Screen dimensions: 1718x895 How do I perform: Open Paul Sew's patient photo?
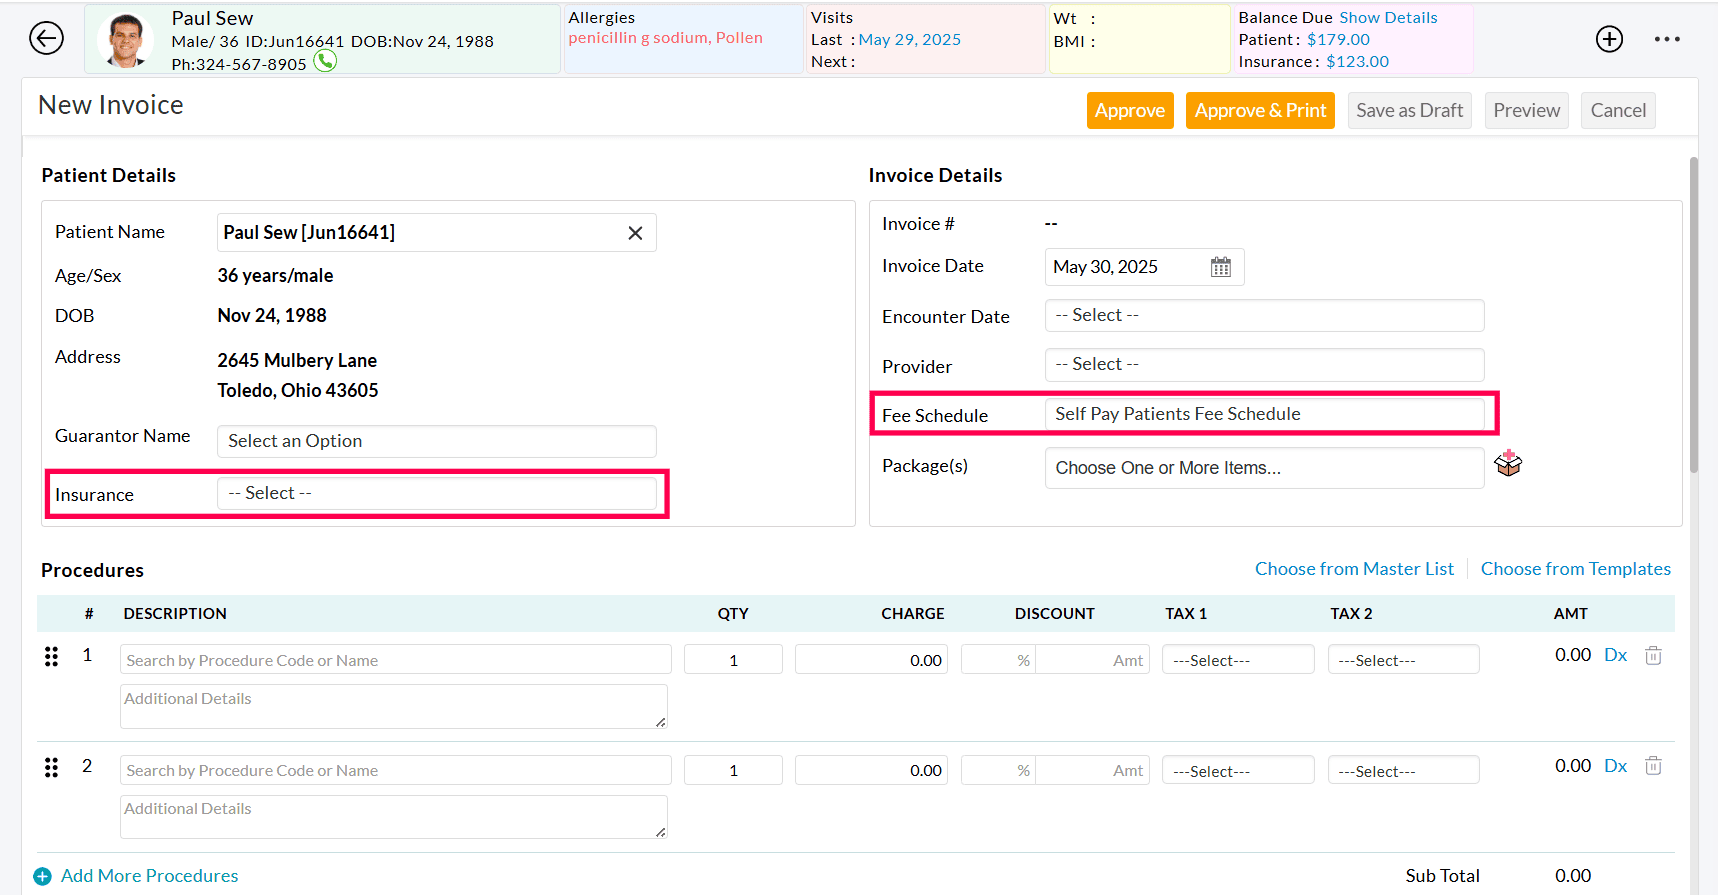pos(126,40)
